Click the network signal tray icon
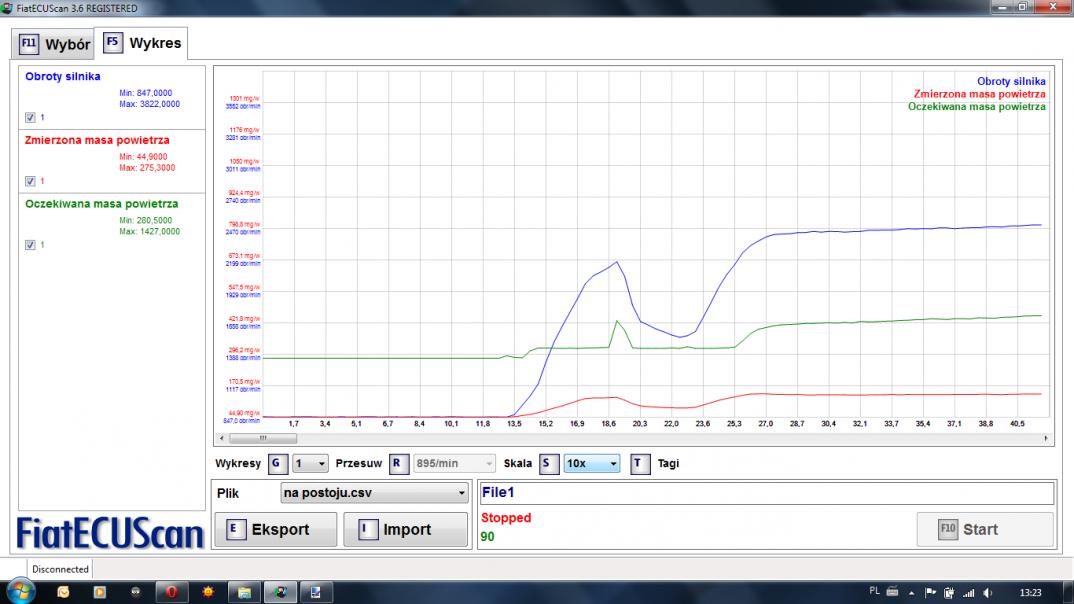Viewport: 1074px width, 604px height. [x=969, y=593]
